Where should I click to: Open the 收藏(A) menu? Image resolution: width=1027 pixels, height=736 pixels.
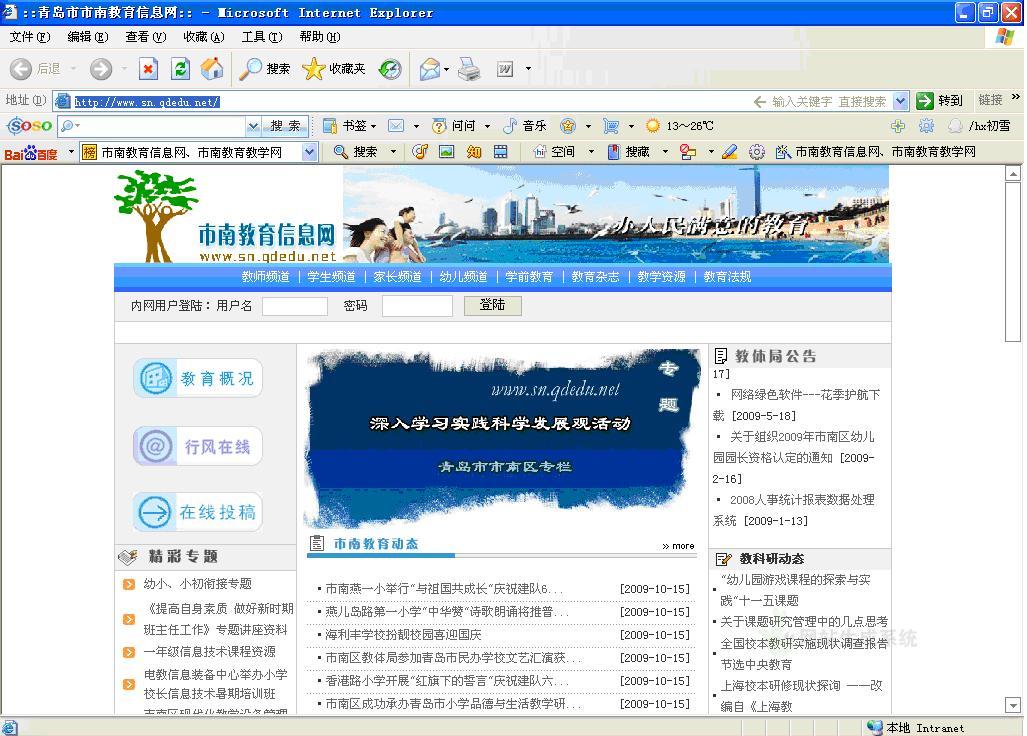coord(204,37)
